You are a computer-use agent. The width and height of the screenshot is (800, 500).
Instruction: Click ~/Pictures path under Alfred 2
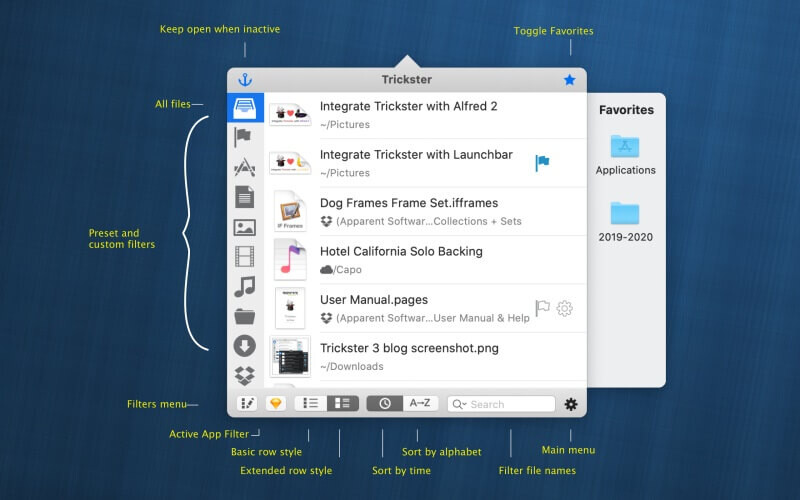[345, 124]
